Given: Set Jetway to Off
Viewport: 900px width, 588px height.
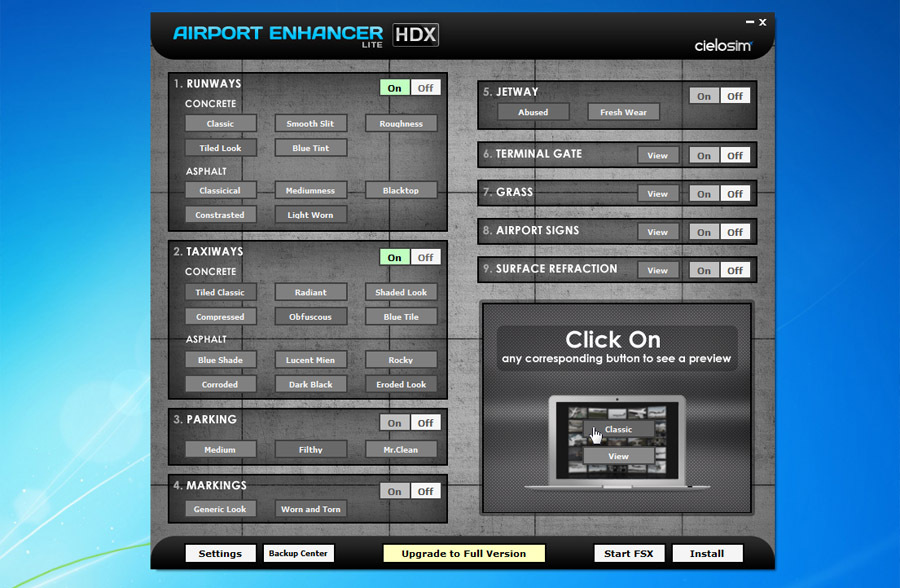Looking at the screenshot, I should (x=735, y=96).
